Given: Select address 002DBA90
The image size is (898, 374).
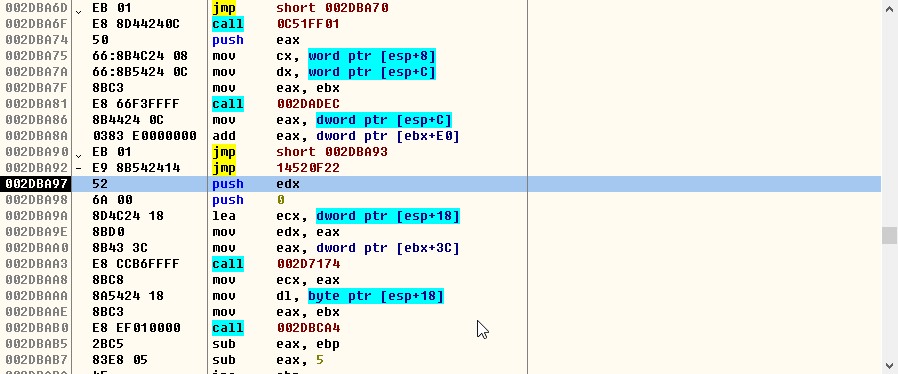Looking at the screenshot, I should coord(37,152).
